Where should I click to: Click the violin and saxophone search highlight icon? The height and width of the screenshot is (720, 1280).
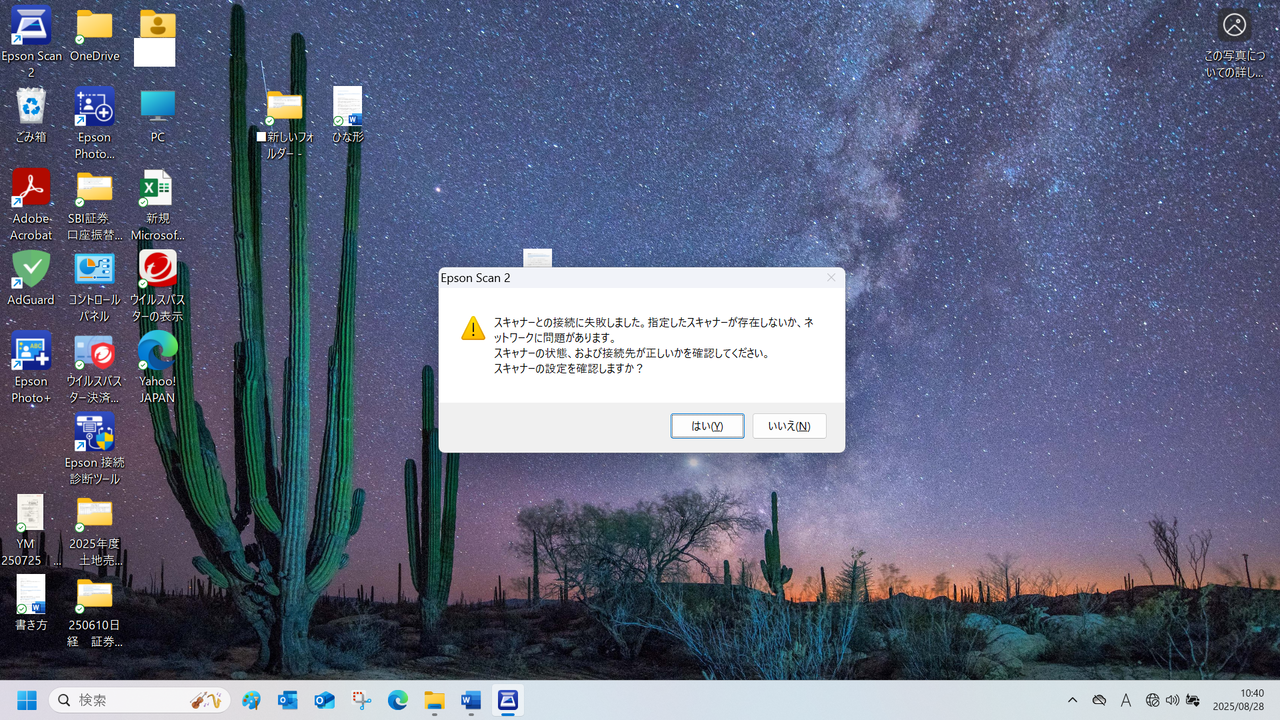point(207,700)
